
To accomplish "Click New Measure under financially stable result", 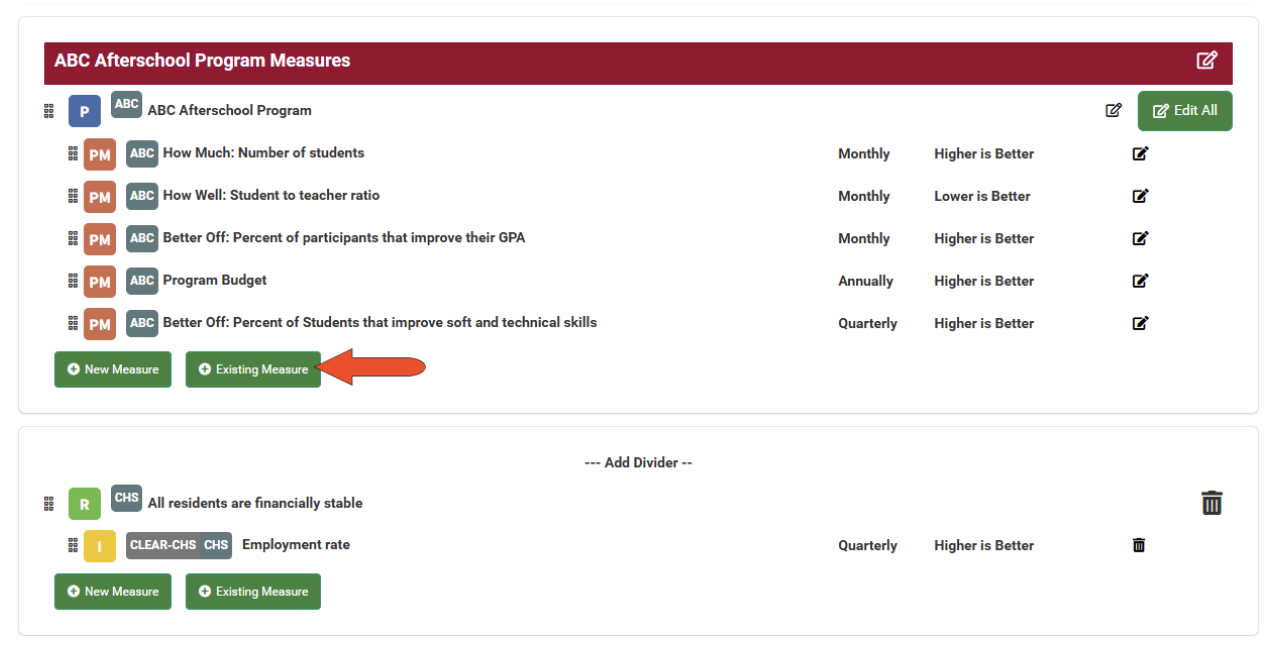I will pos(113,592).
